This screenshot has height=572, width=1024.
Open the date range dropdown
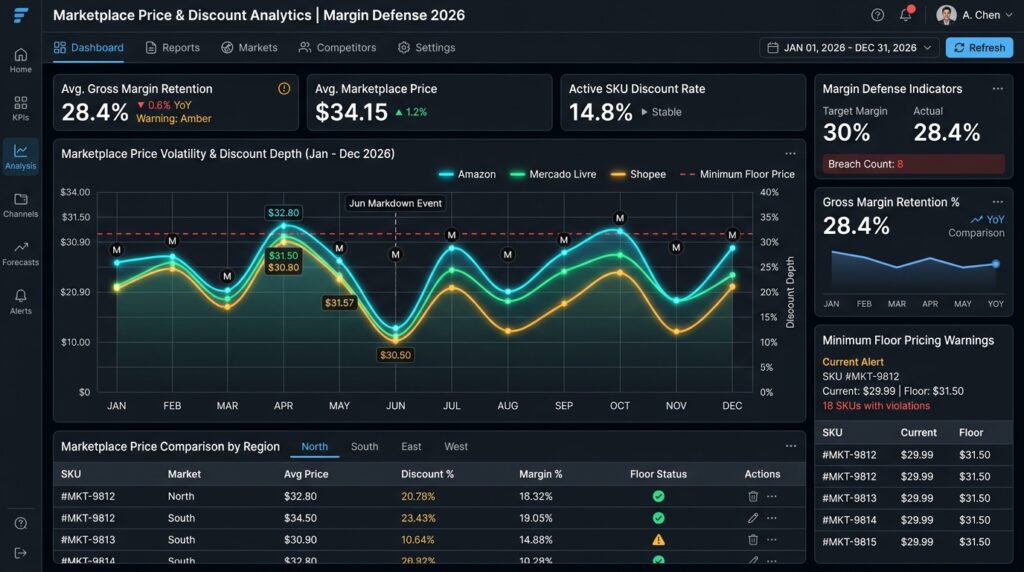(x=849, y=48)
